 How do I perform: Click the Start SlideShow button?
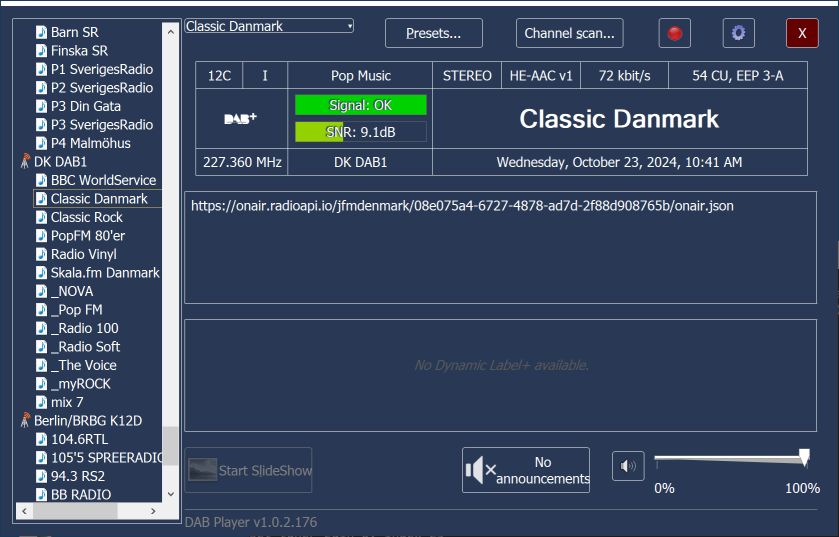coord(248,470)
